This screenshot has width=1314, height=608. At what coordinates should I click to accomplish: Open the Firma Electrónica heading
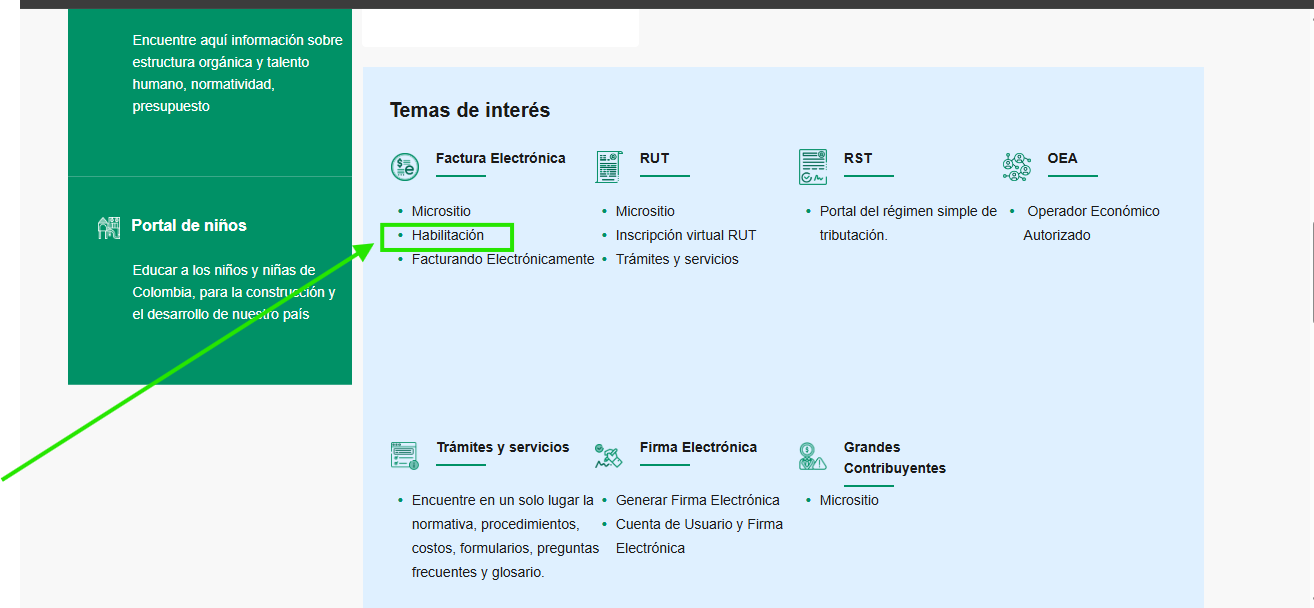coord(698,447)
